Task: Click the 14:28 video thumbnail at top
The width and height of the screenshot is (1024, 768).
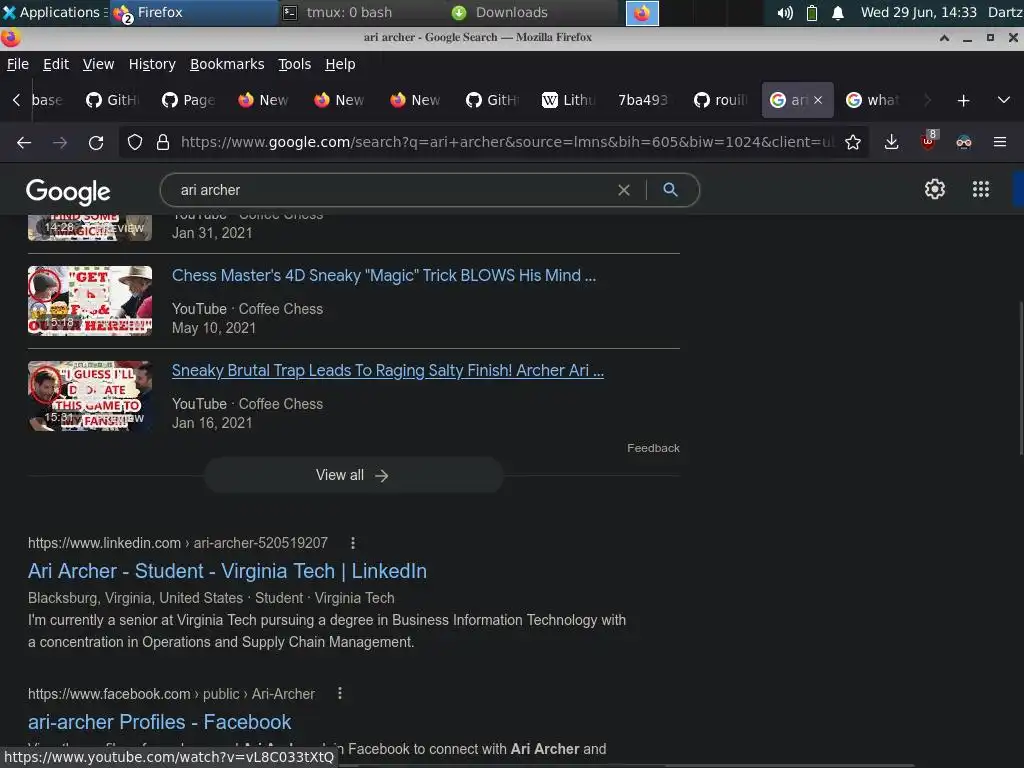Action: coord(89,228)
